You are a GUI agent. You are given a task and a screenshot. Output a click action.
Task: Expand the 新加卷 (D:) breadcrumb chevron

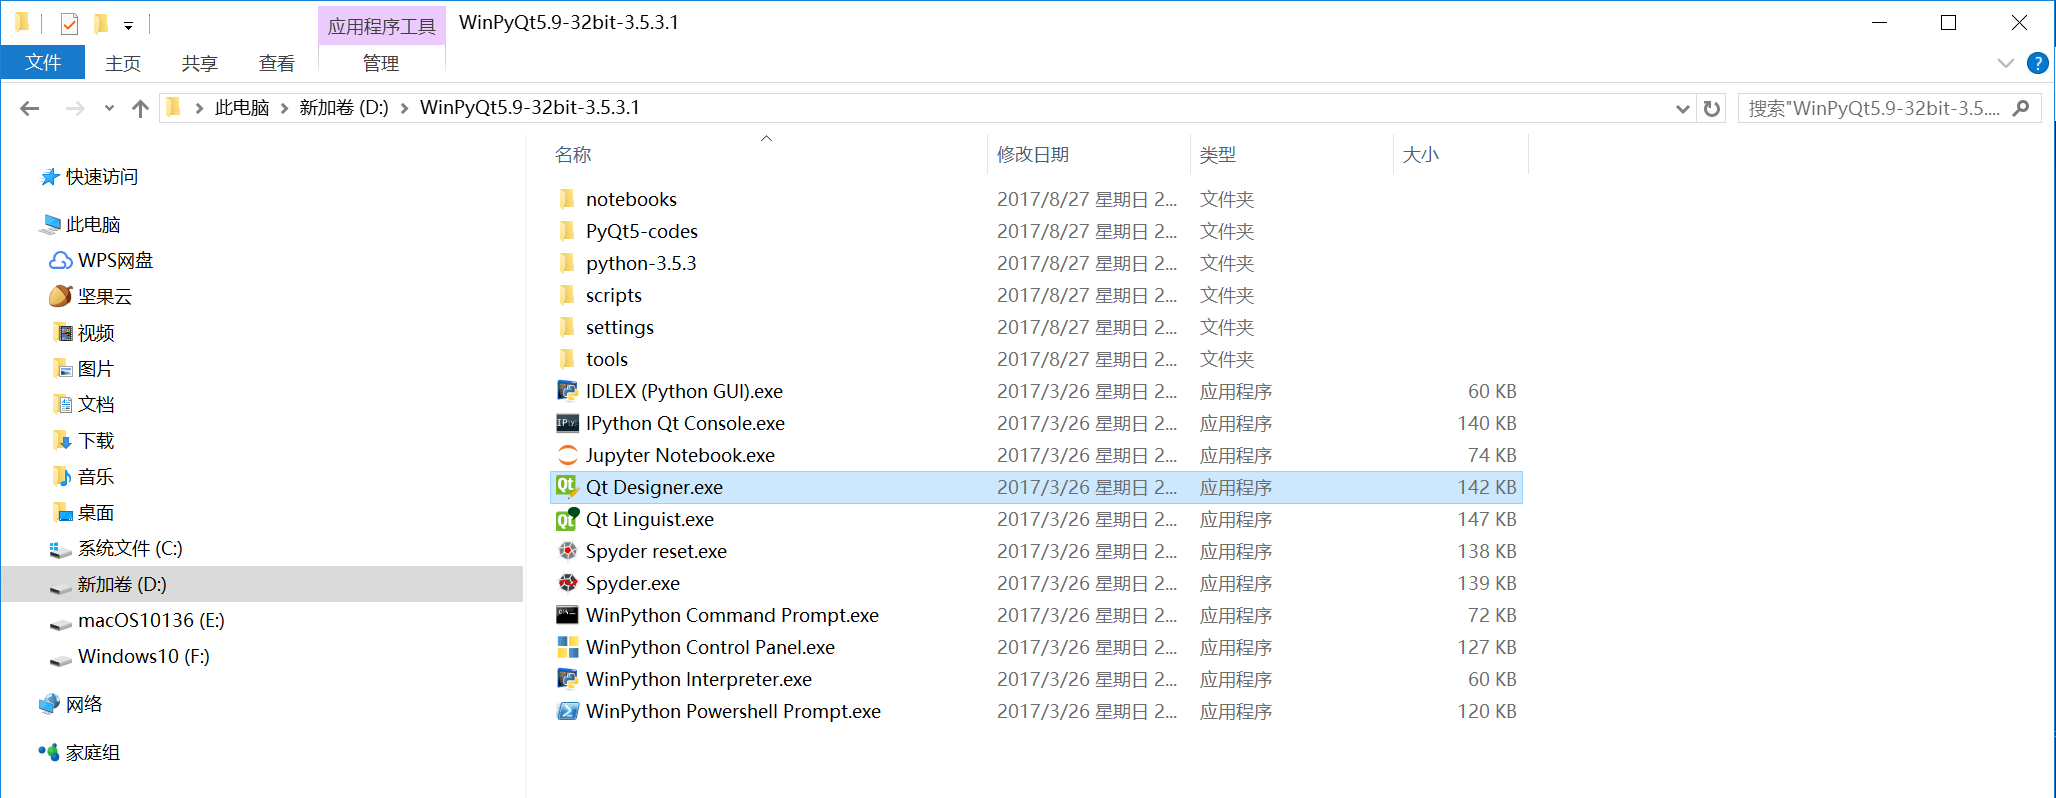coord(404,108)
